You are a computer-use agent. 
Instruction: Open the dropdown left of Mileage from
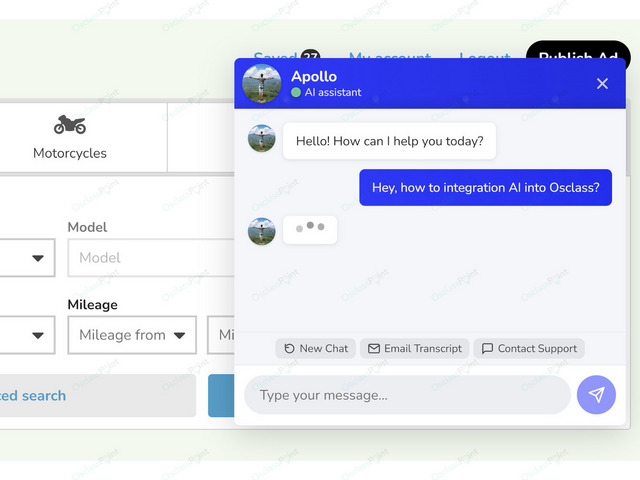tap(27, 335)
